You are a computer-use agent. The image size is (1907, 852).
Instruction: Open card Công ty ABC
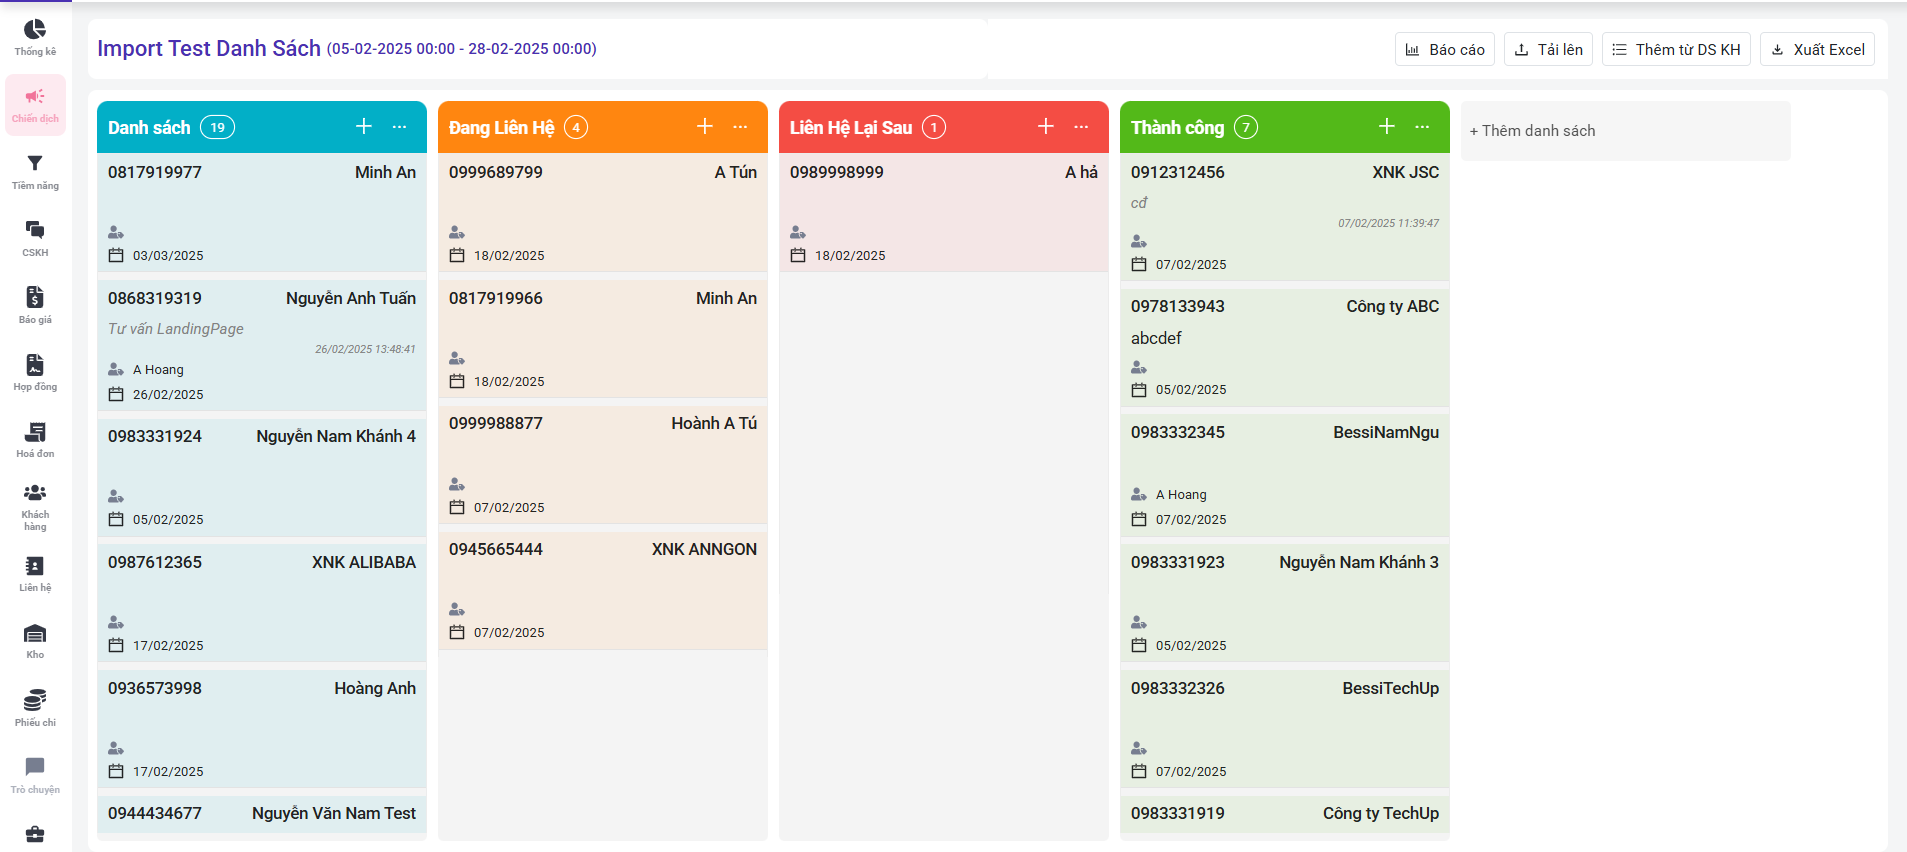[x=1285, y=347]
